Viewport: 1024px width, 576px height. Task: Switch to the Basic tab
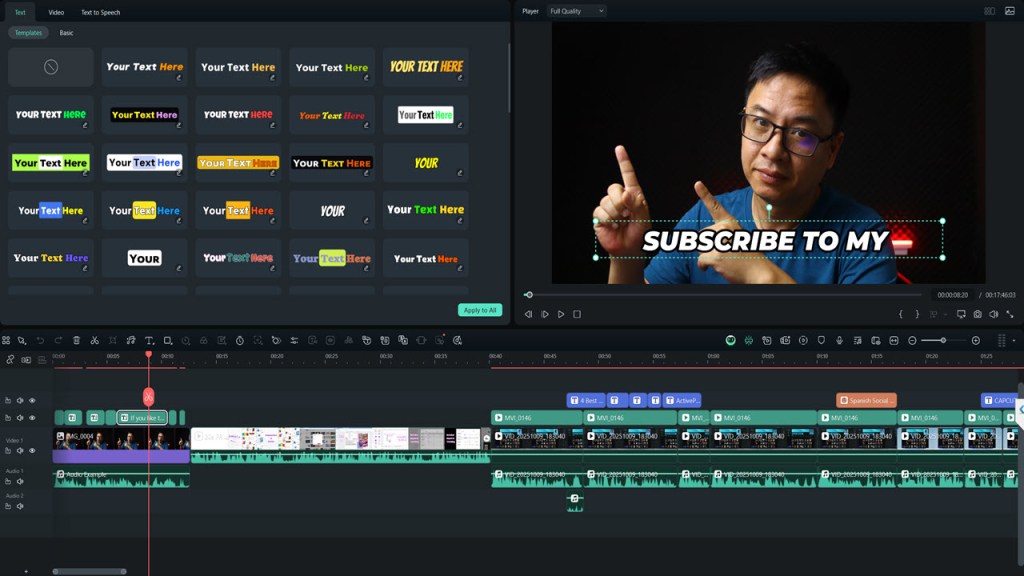[66, 33]
